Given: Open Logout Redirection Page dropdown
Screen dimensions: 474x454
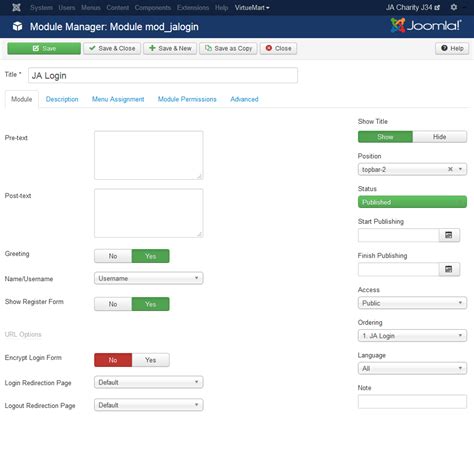Looking at the screenshot, I should click(x=149, y=405).
